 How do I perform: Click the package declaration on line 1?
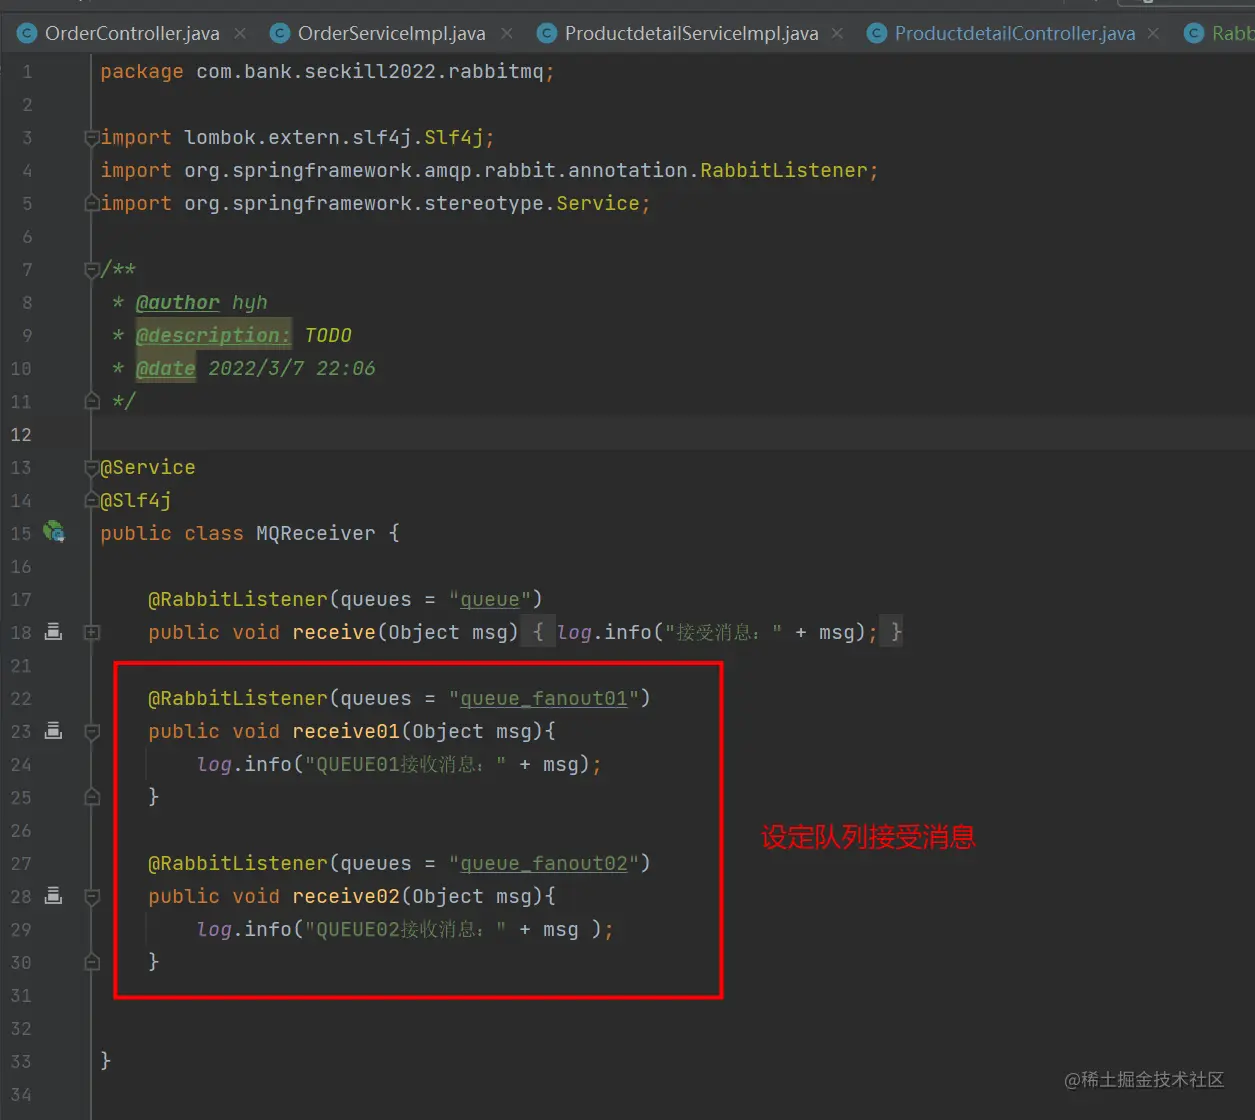[x=327, y=71]
